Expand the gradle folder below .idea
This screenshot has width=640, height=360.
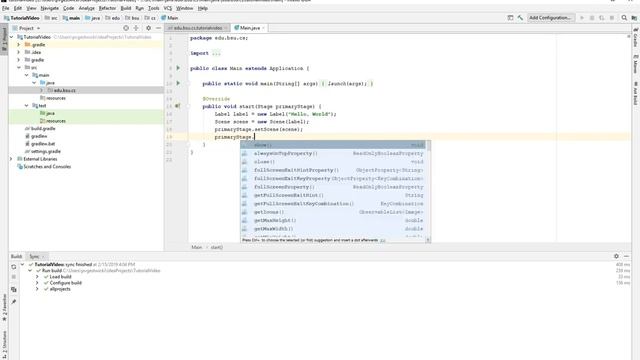click(x=18, y=60)
